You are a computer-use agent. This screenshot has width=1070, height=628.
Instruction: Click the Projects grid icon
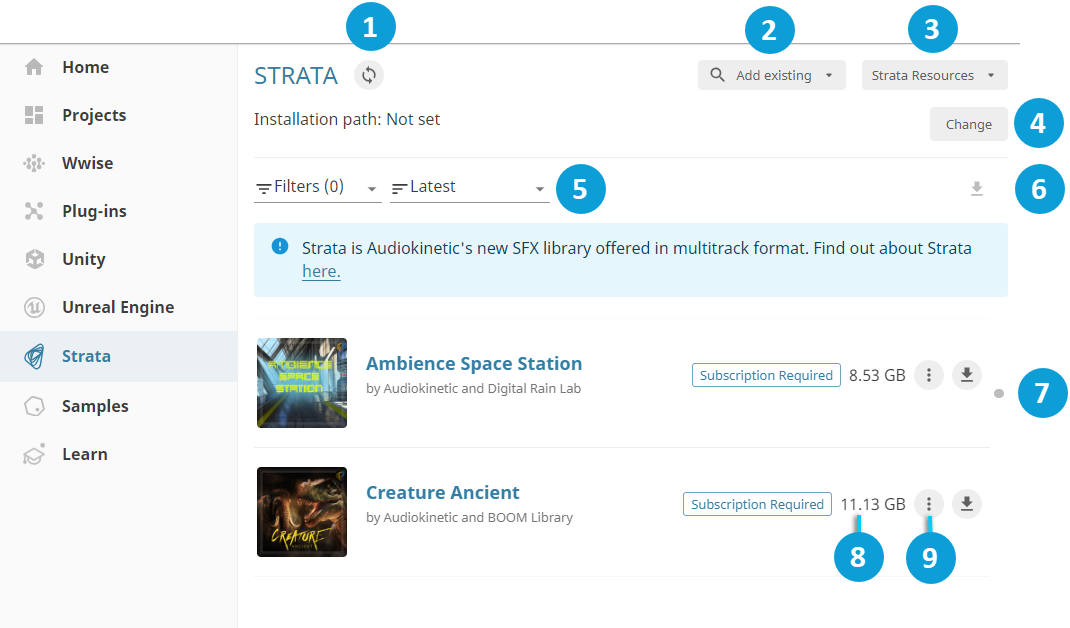34,115
